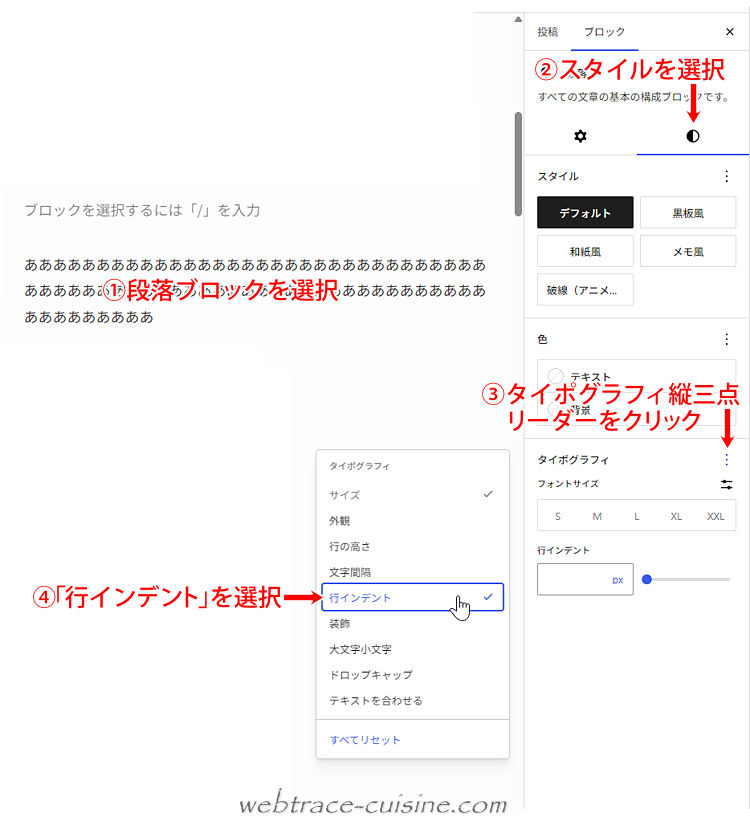Enable 文字間隔 in typography menu
Screen dimensions: 750x821
[413, 572]
